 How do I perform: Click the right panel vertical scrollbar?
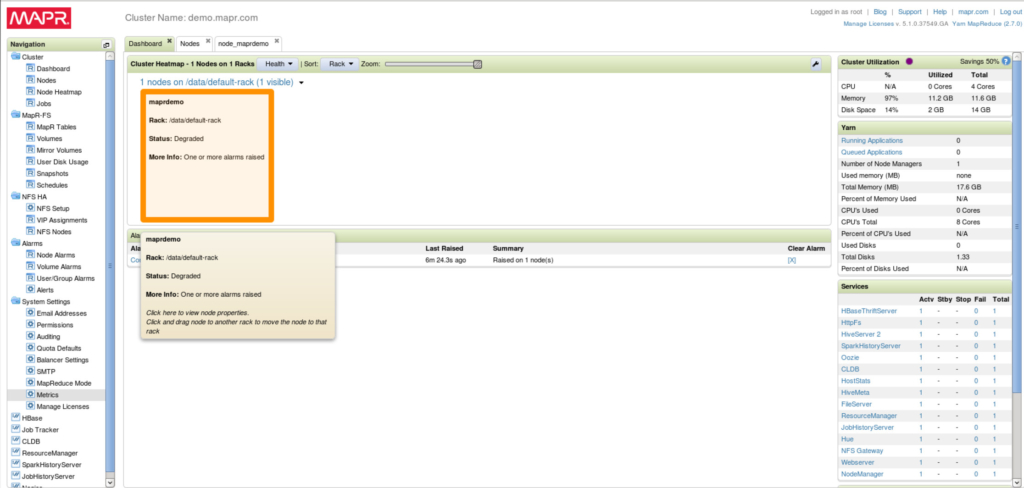pos(1017,226)
